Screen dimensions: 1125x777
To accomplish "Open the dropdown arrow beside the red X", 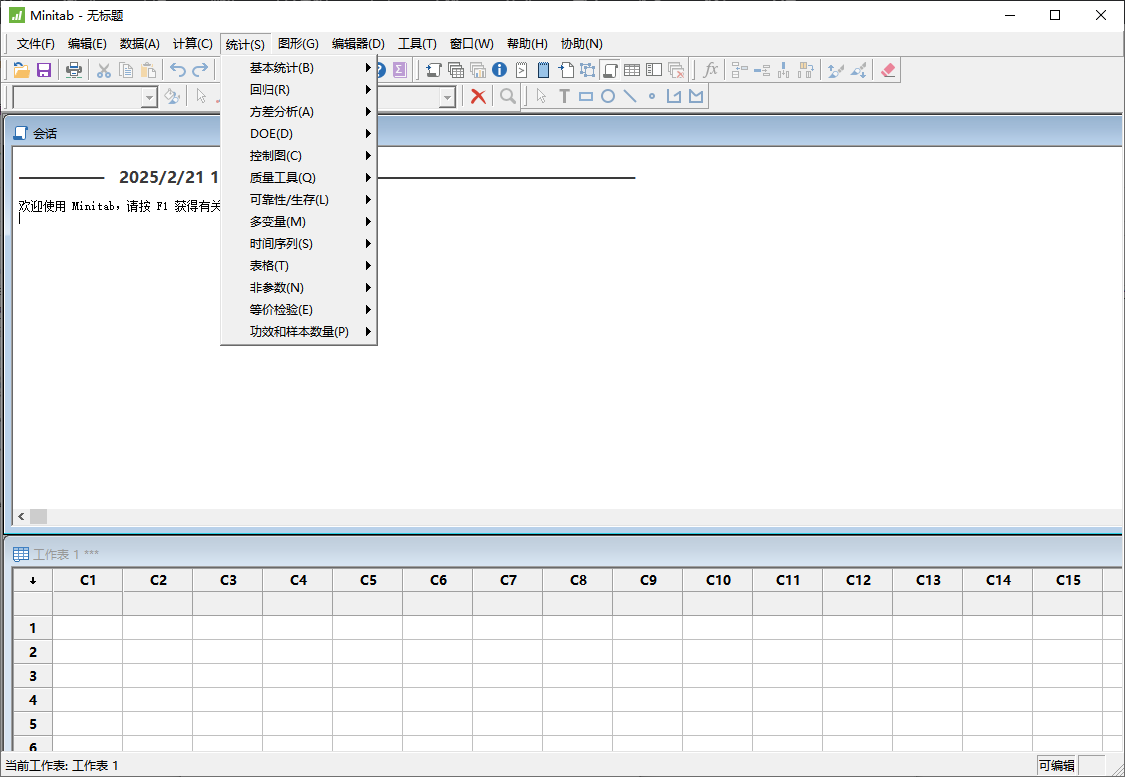I will [448, 97].
